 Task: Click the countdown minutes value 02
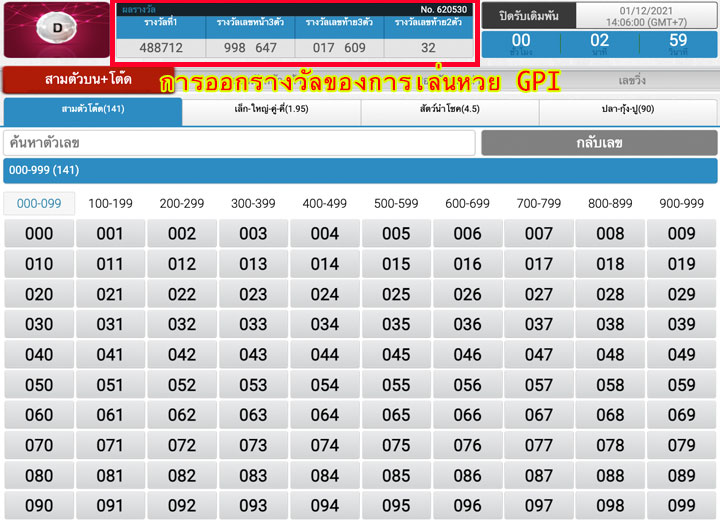(x=600, y=40)
